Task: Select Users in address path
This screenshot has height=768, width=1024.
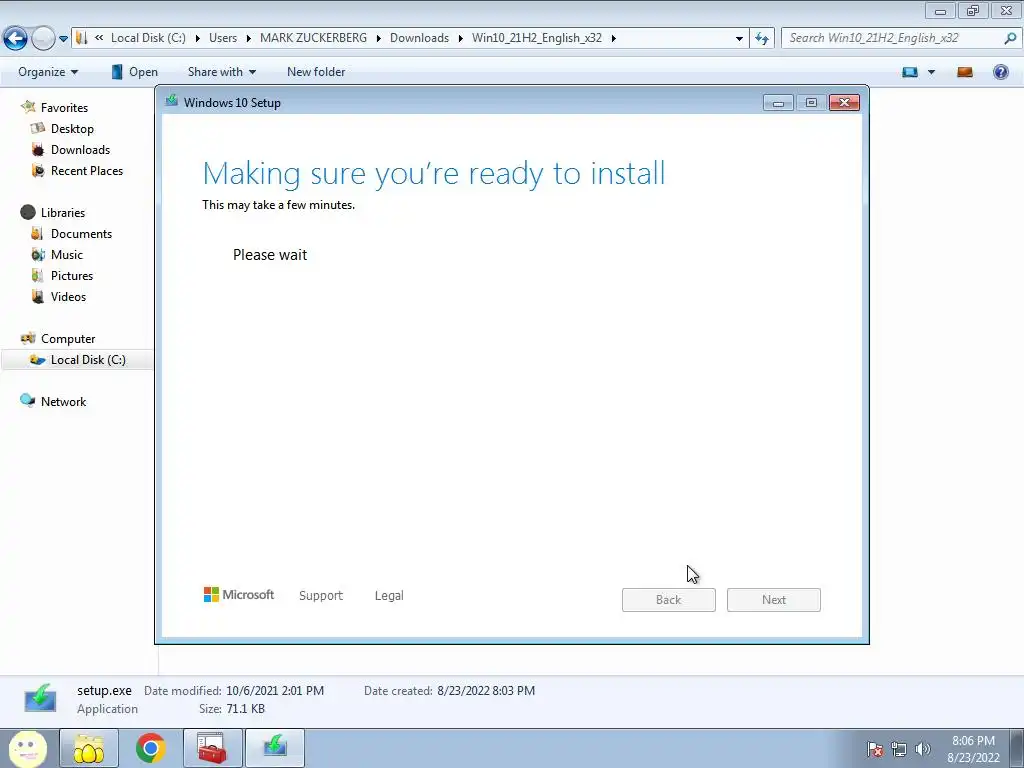Action: point(223,38)
